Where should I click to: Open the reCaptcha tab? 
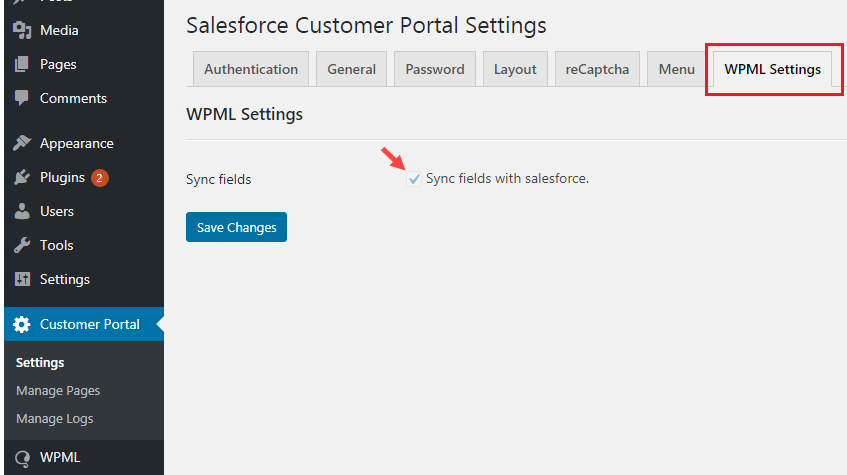(597, 69)
